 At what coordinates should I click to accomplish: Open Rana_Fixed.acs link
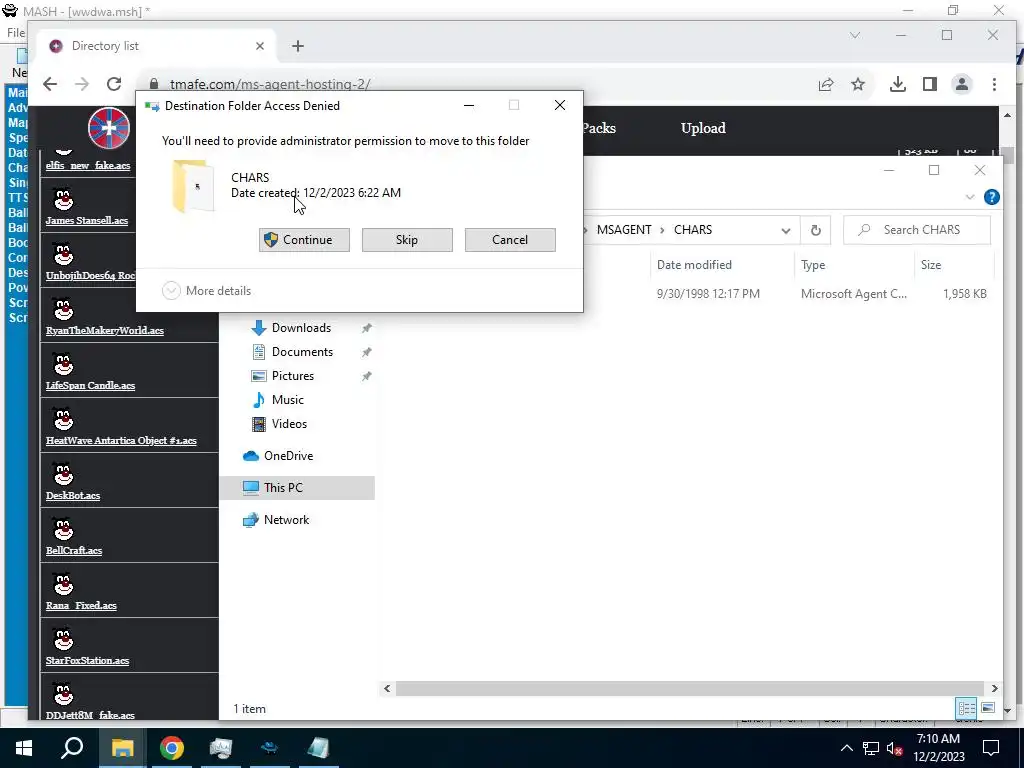coord(81,605)
